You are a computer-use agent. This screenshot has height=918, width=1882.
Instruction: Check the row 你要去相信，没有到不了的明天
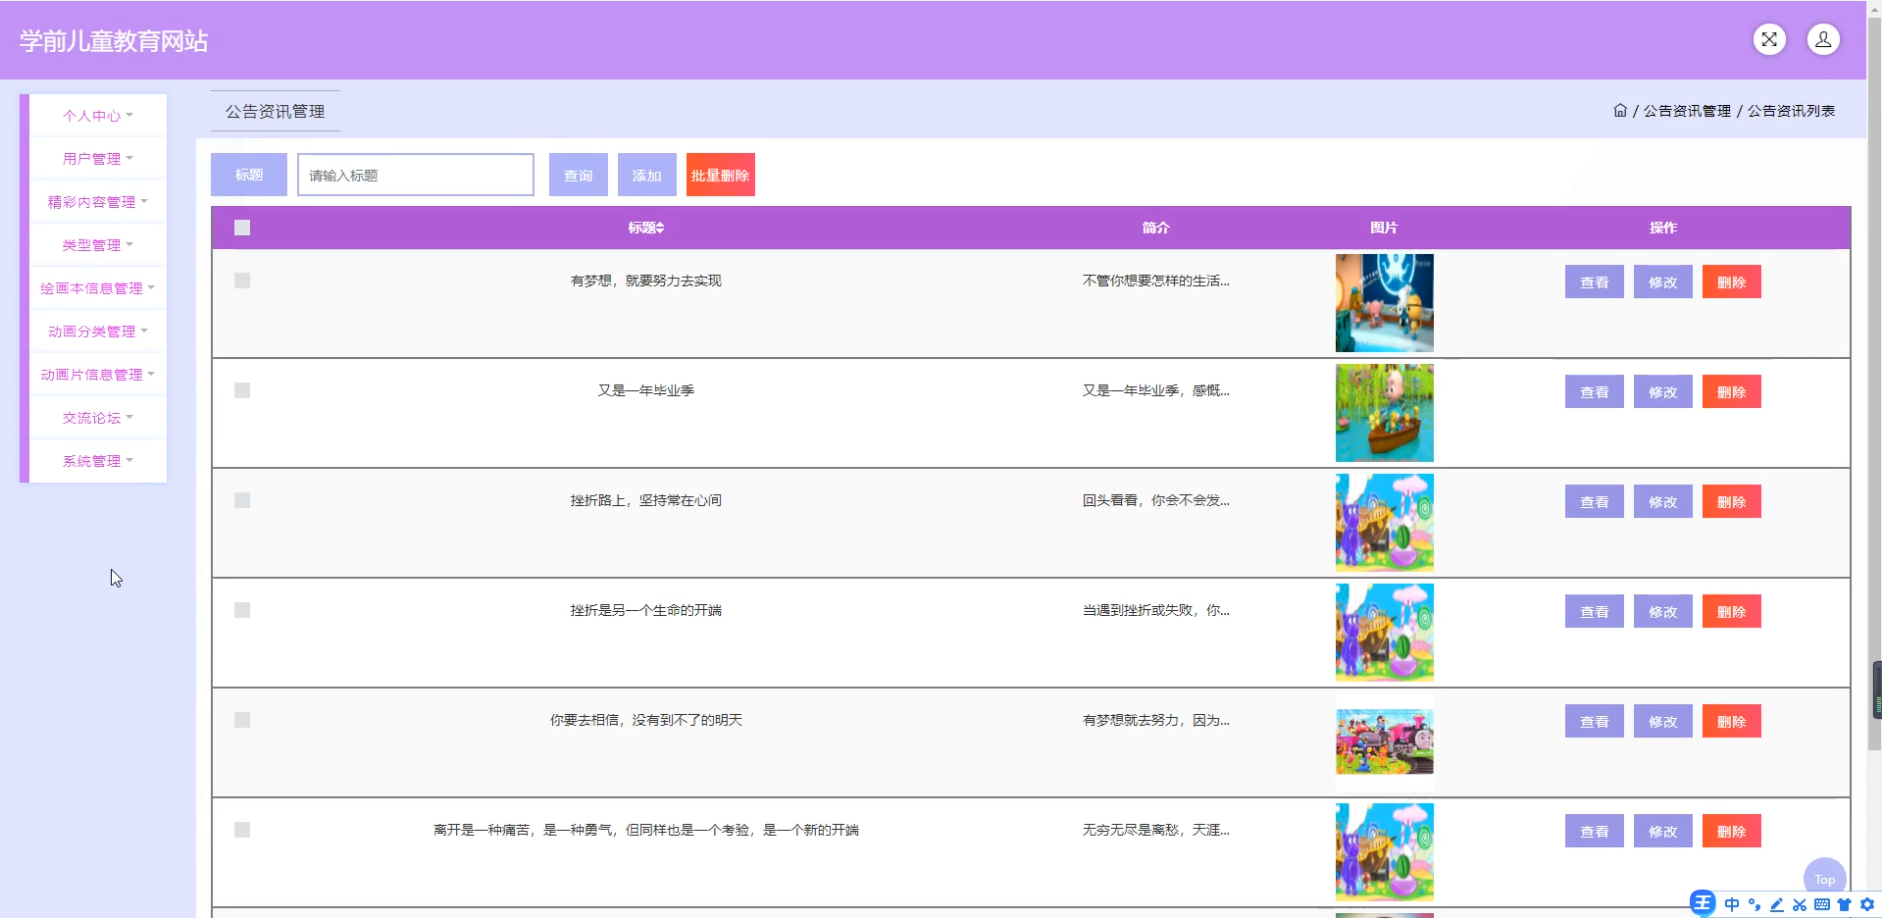pyautogui.click(x=242, y=721)
